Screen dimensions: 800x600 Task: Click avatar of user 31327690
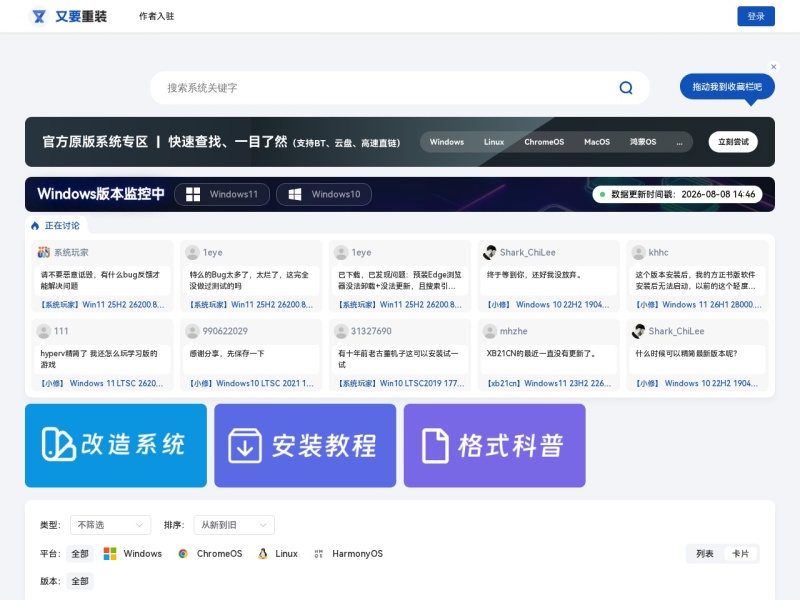click(x=341, y=331)
